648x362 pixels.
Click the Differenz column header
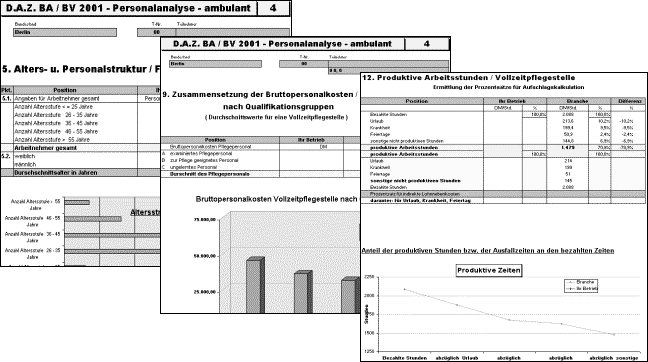pyautogui.click(x=630, y=101)
